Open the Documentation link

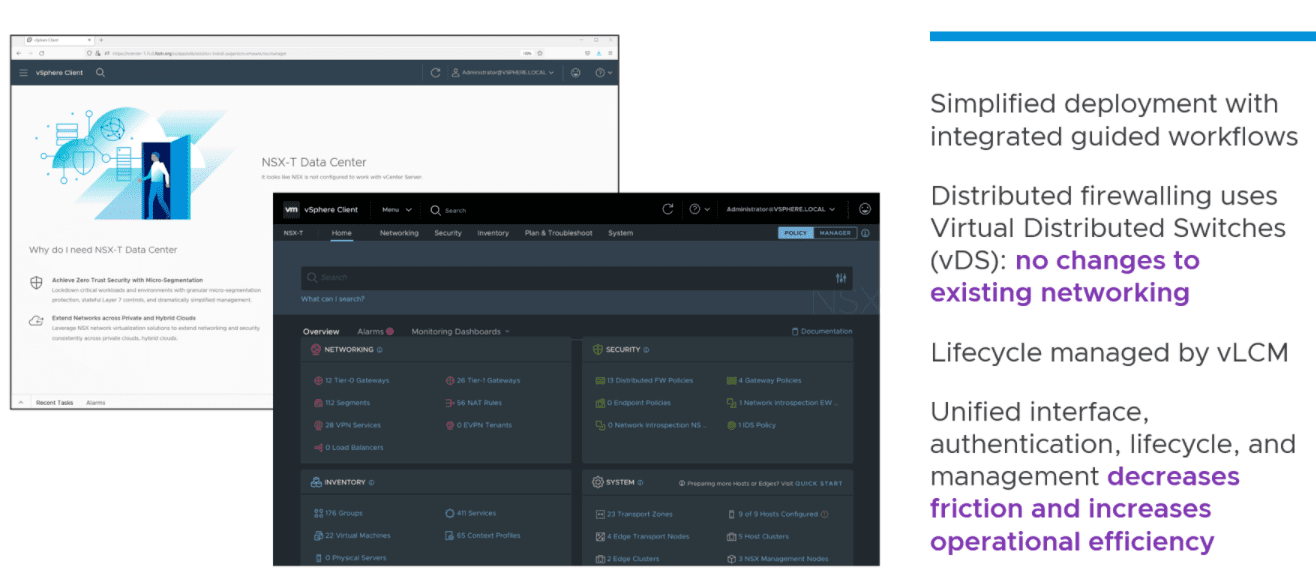pyautogui.click(x=822, y=331)
